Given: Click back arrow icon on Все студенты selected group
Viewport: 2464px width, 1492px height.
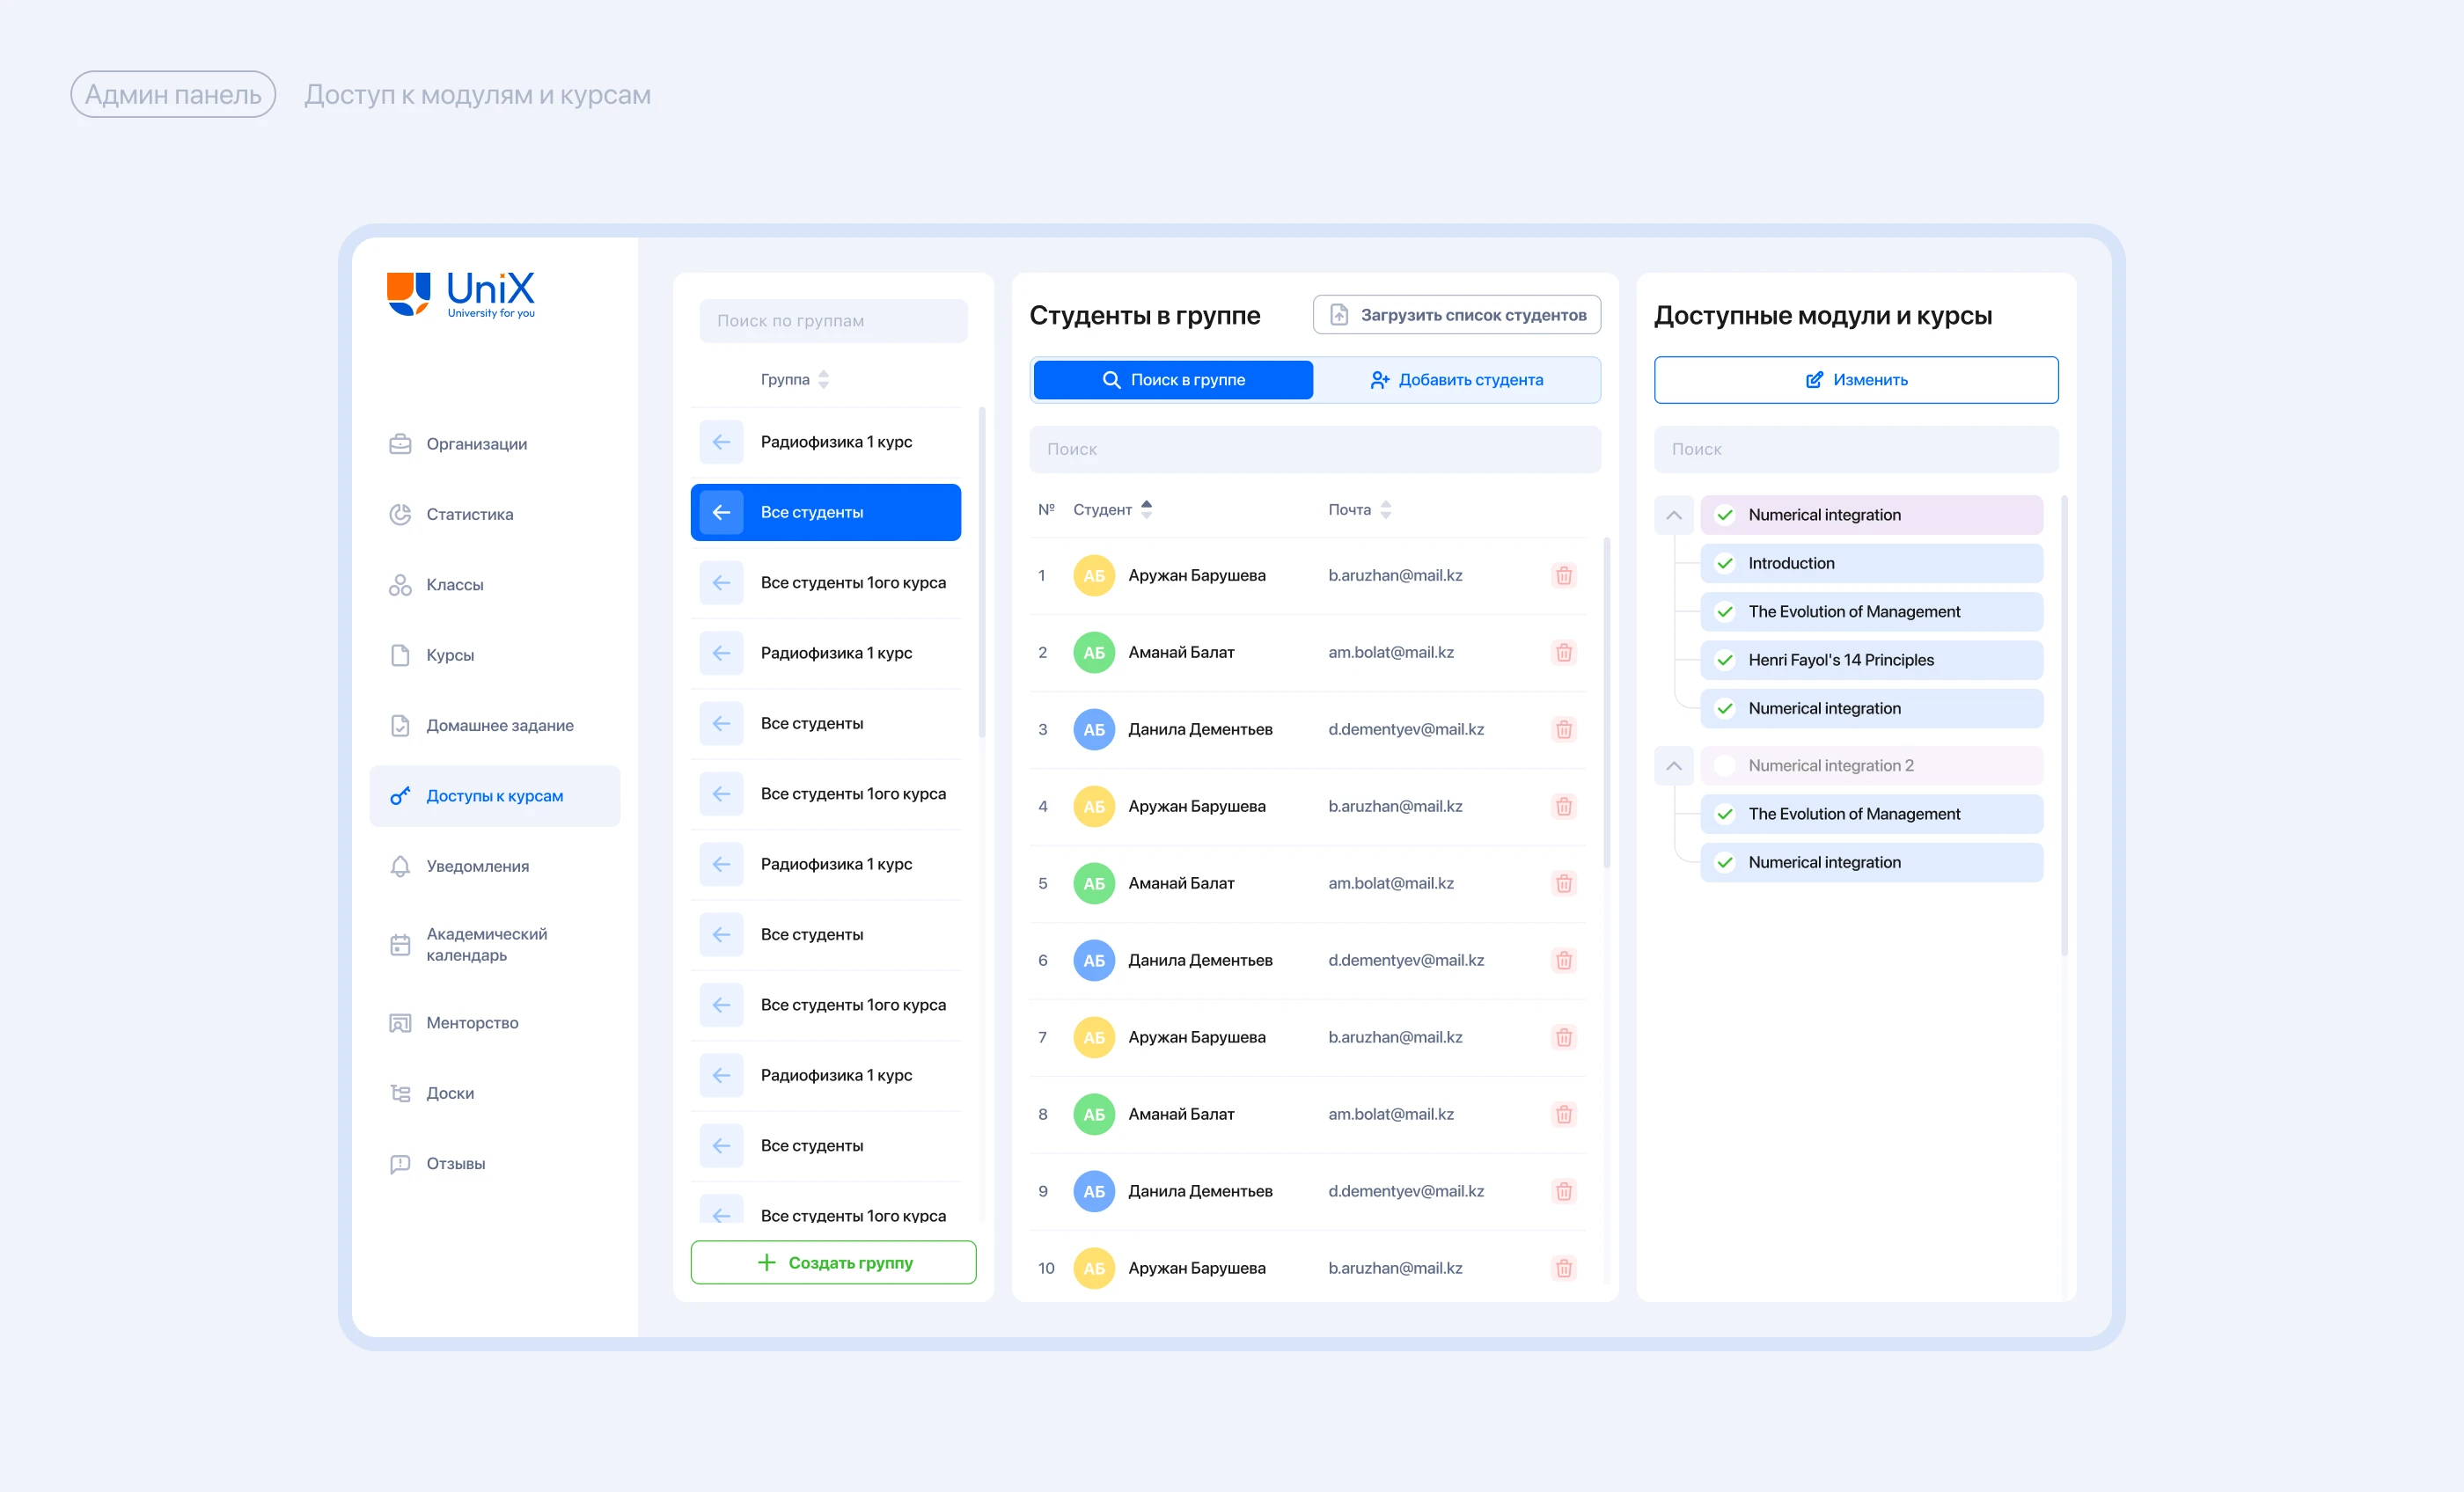Looking at the screenshot, I should coord(721,512).
